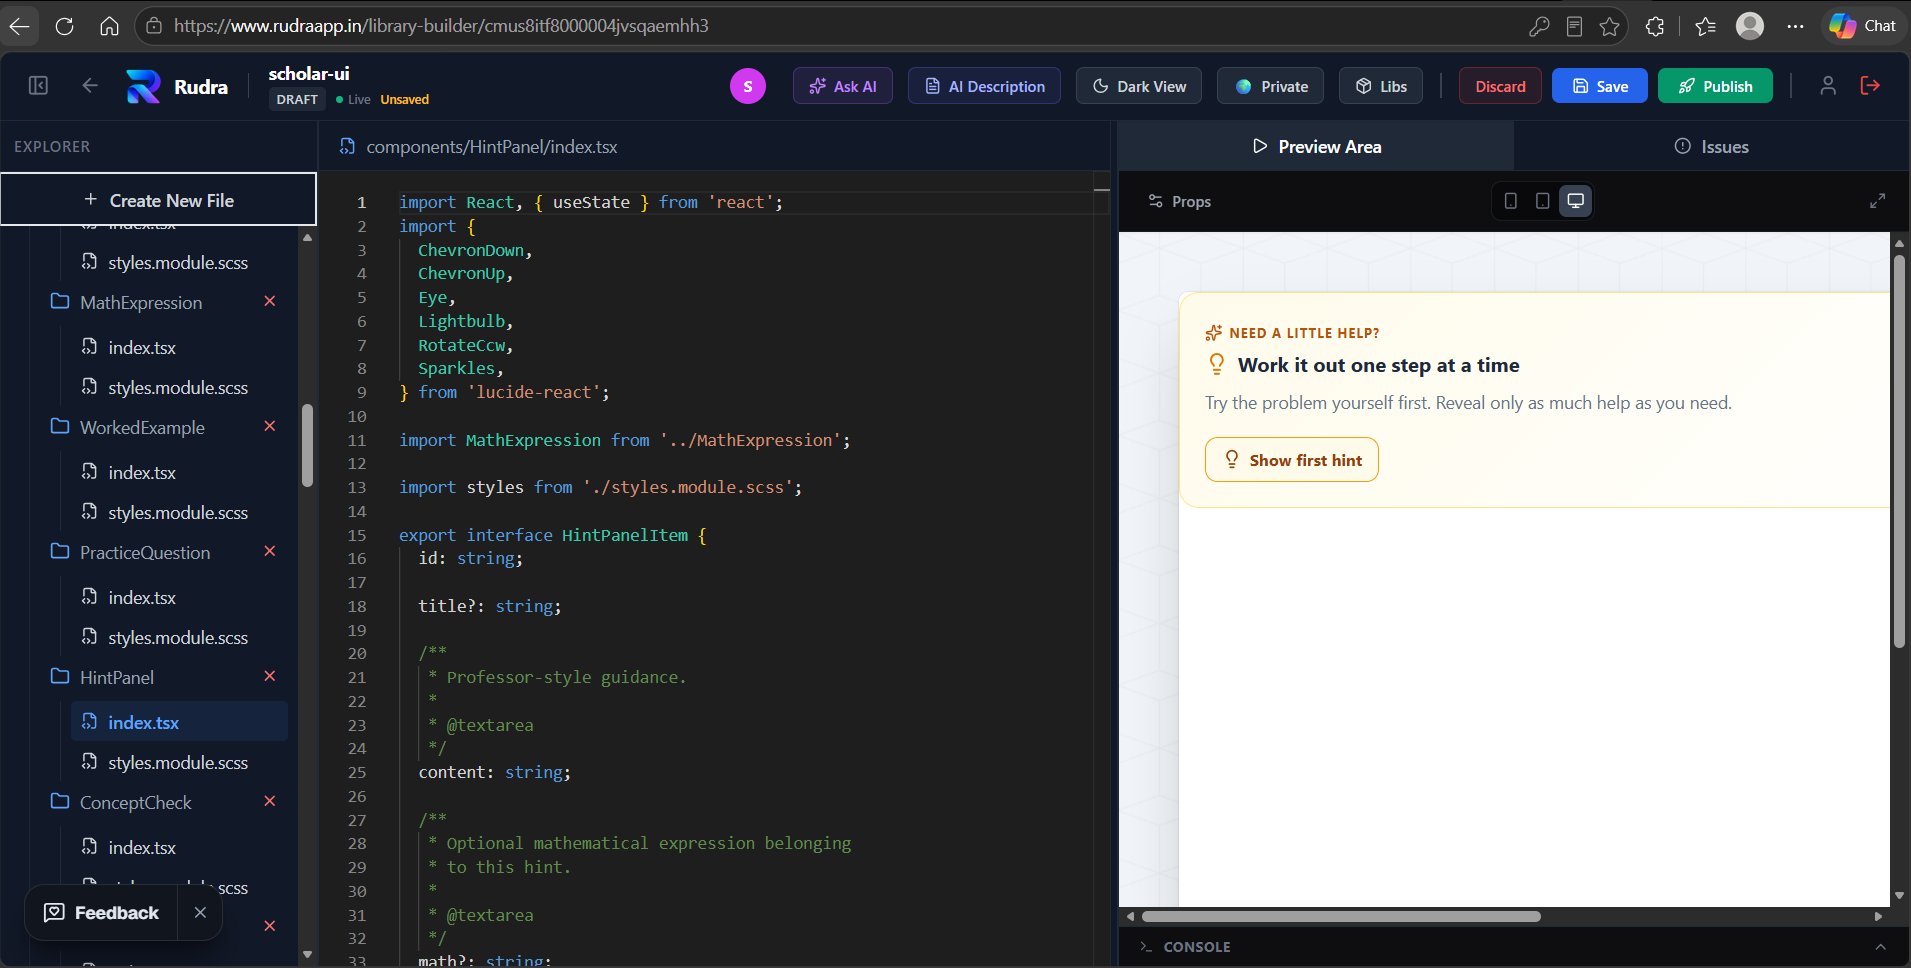Open the user profile icon
Image resolution: width=1911 pixels, height=968 pixels.
(x=1828, y=86)
